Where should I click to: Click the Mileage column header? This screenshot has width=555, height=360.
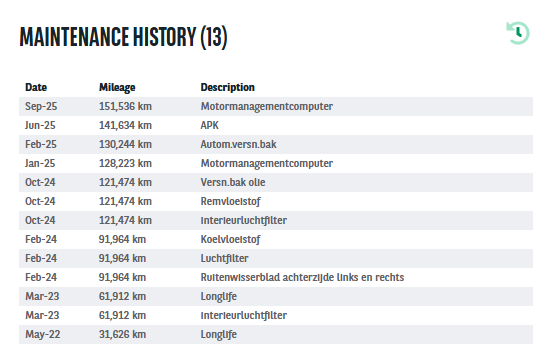point(117,87)
